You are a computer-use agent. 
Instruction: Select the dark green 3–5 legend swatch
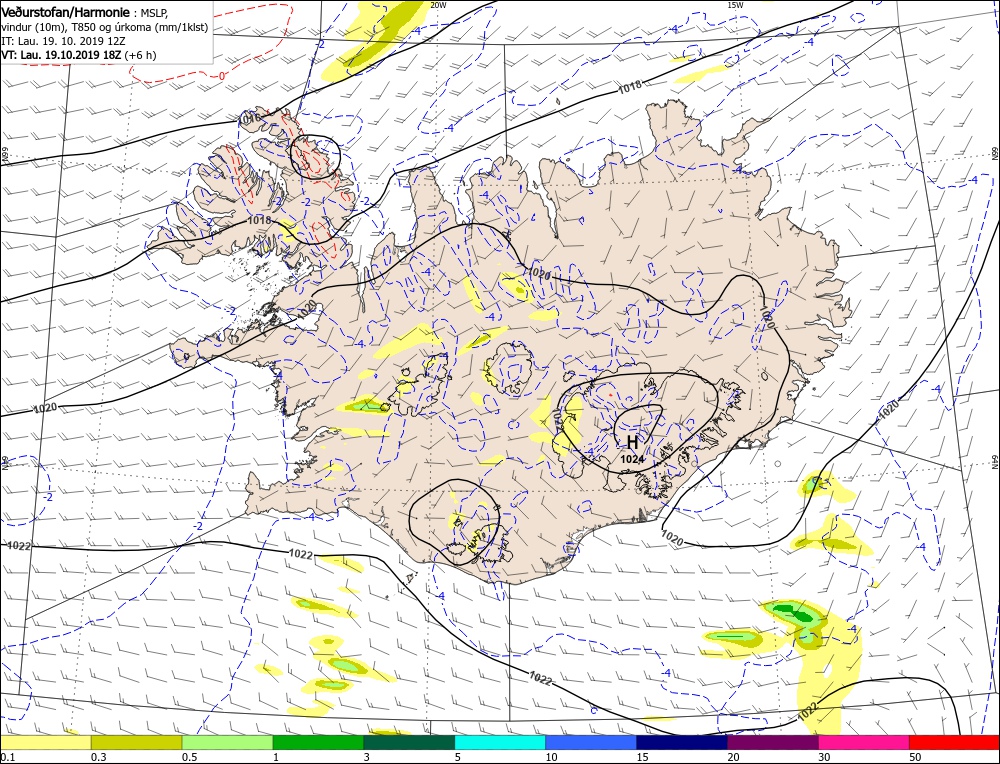click(409, 742)
